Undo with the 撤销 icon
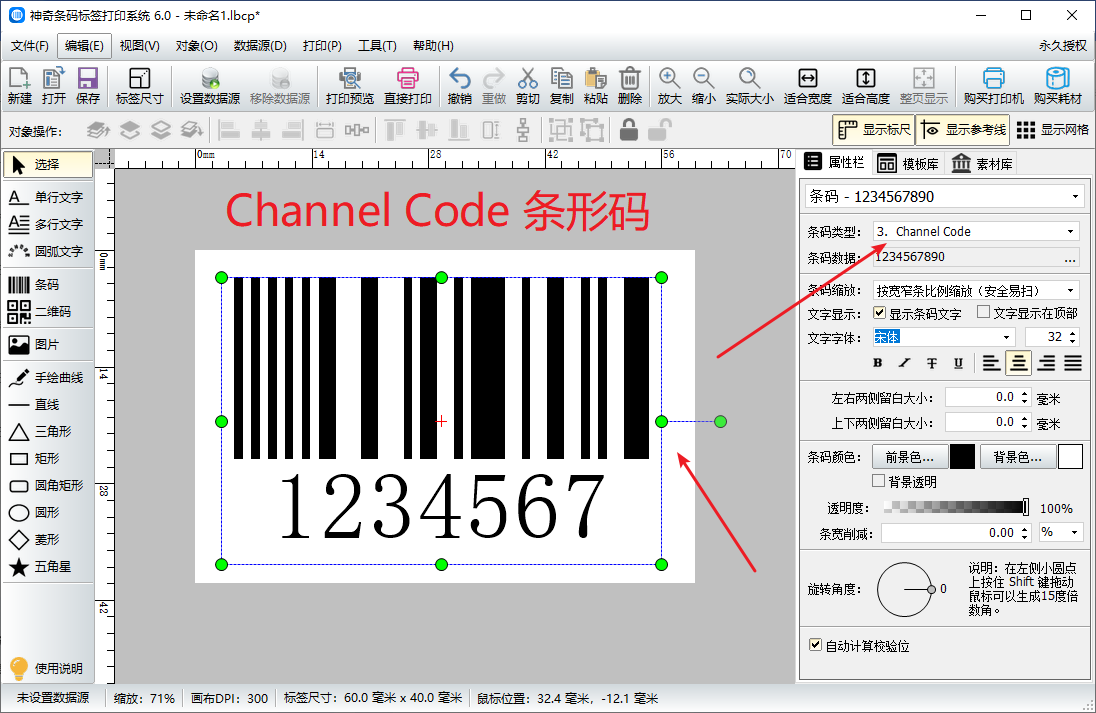This screenshot has height=713, width=1096. [x=460, y=86]
